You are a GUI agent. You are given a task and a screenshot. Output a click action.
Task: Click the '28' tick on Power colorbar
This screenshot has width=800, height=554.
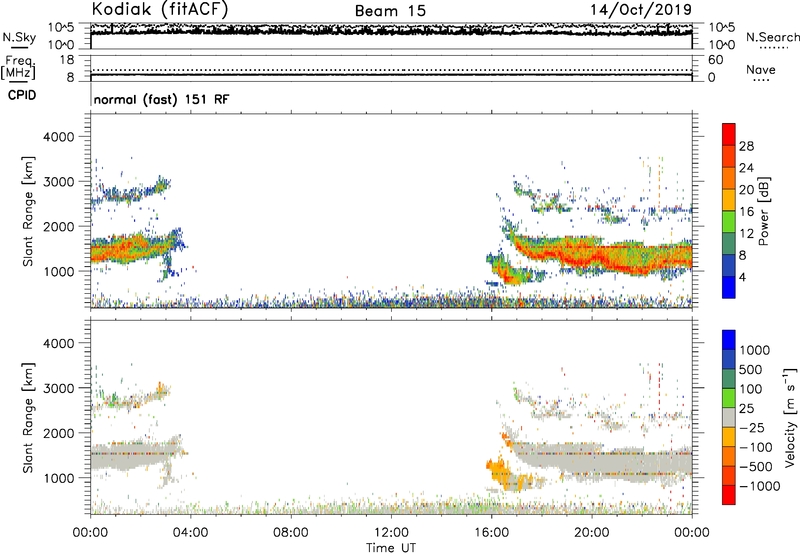[x=746, y=146]
